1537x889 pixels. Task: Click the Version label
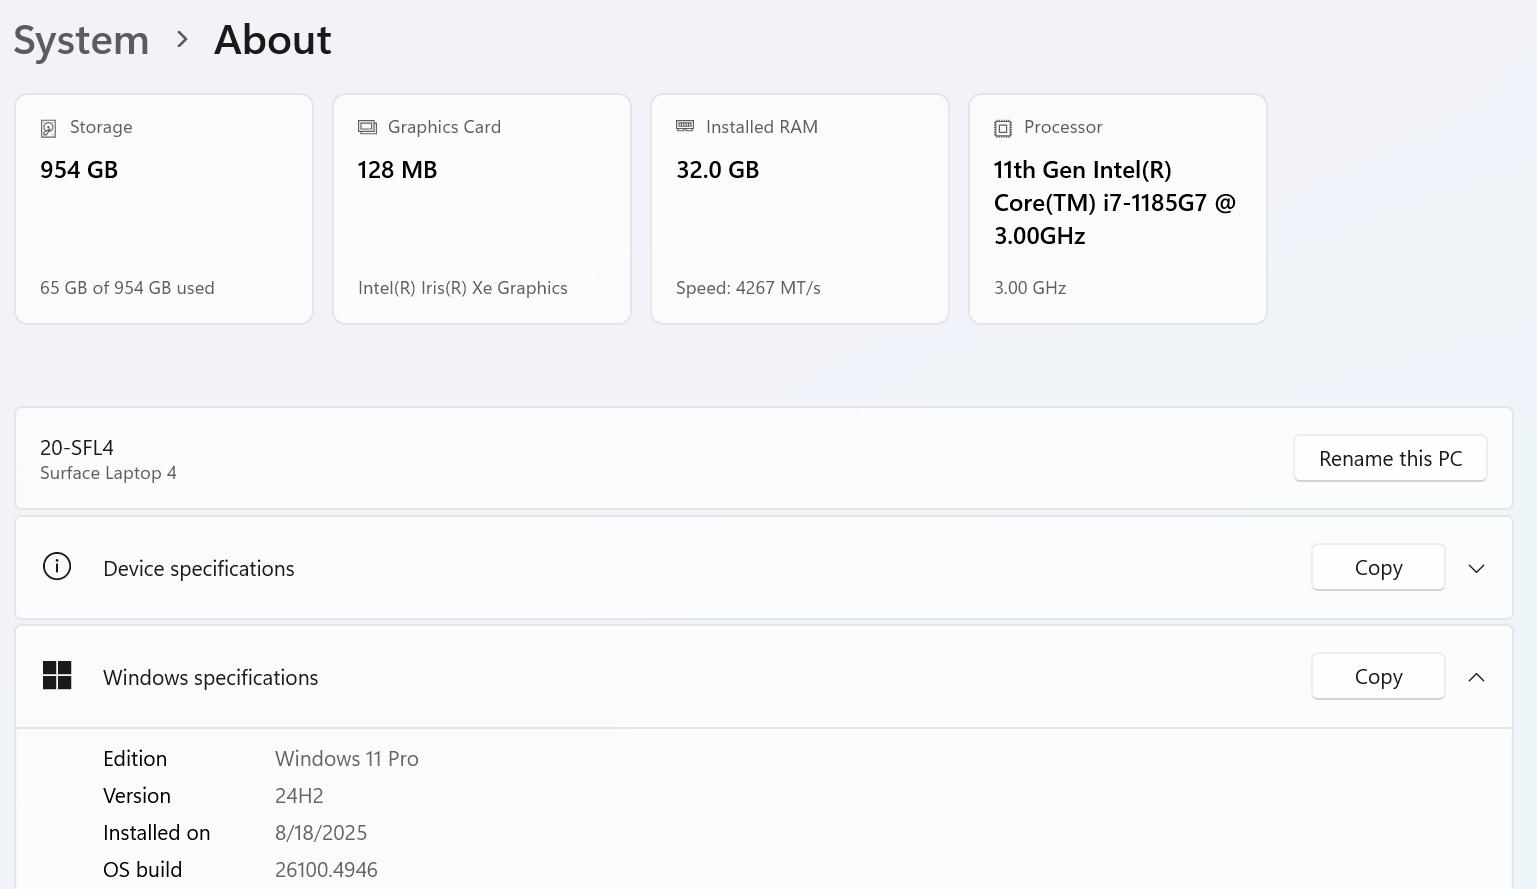[x=137, y=796]
